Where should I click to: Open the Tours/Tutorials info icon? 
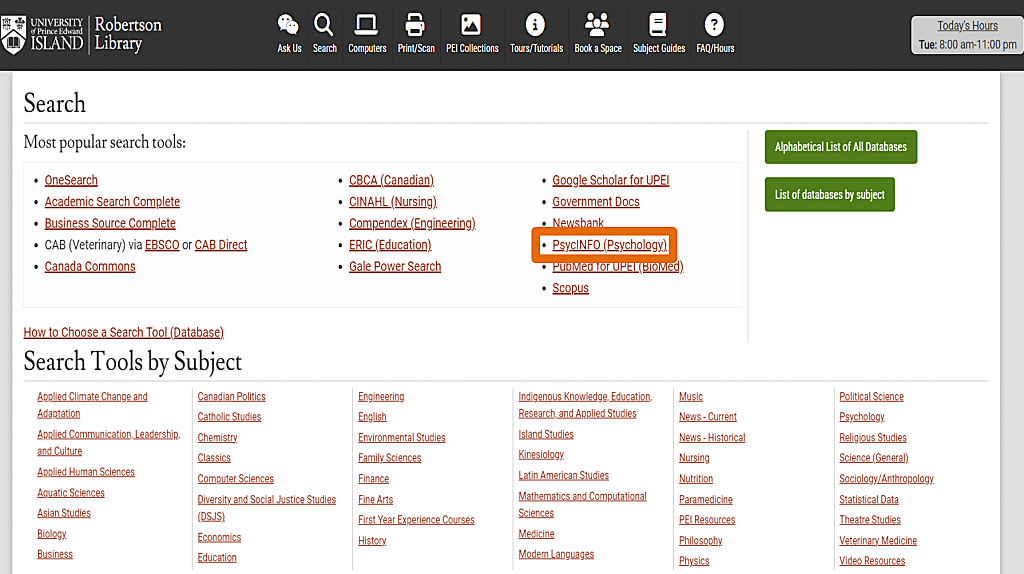[x=536, y=25]
